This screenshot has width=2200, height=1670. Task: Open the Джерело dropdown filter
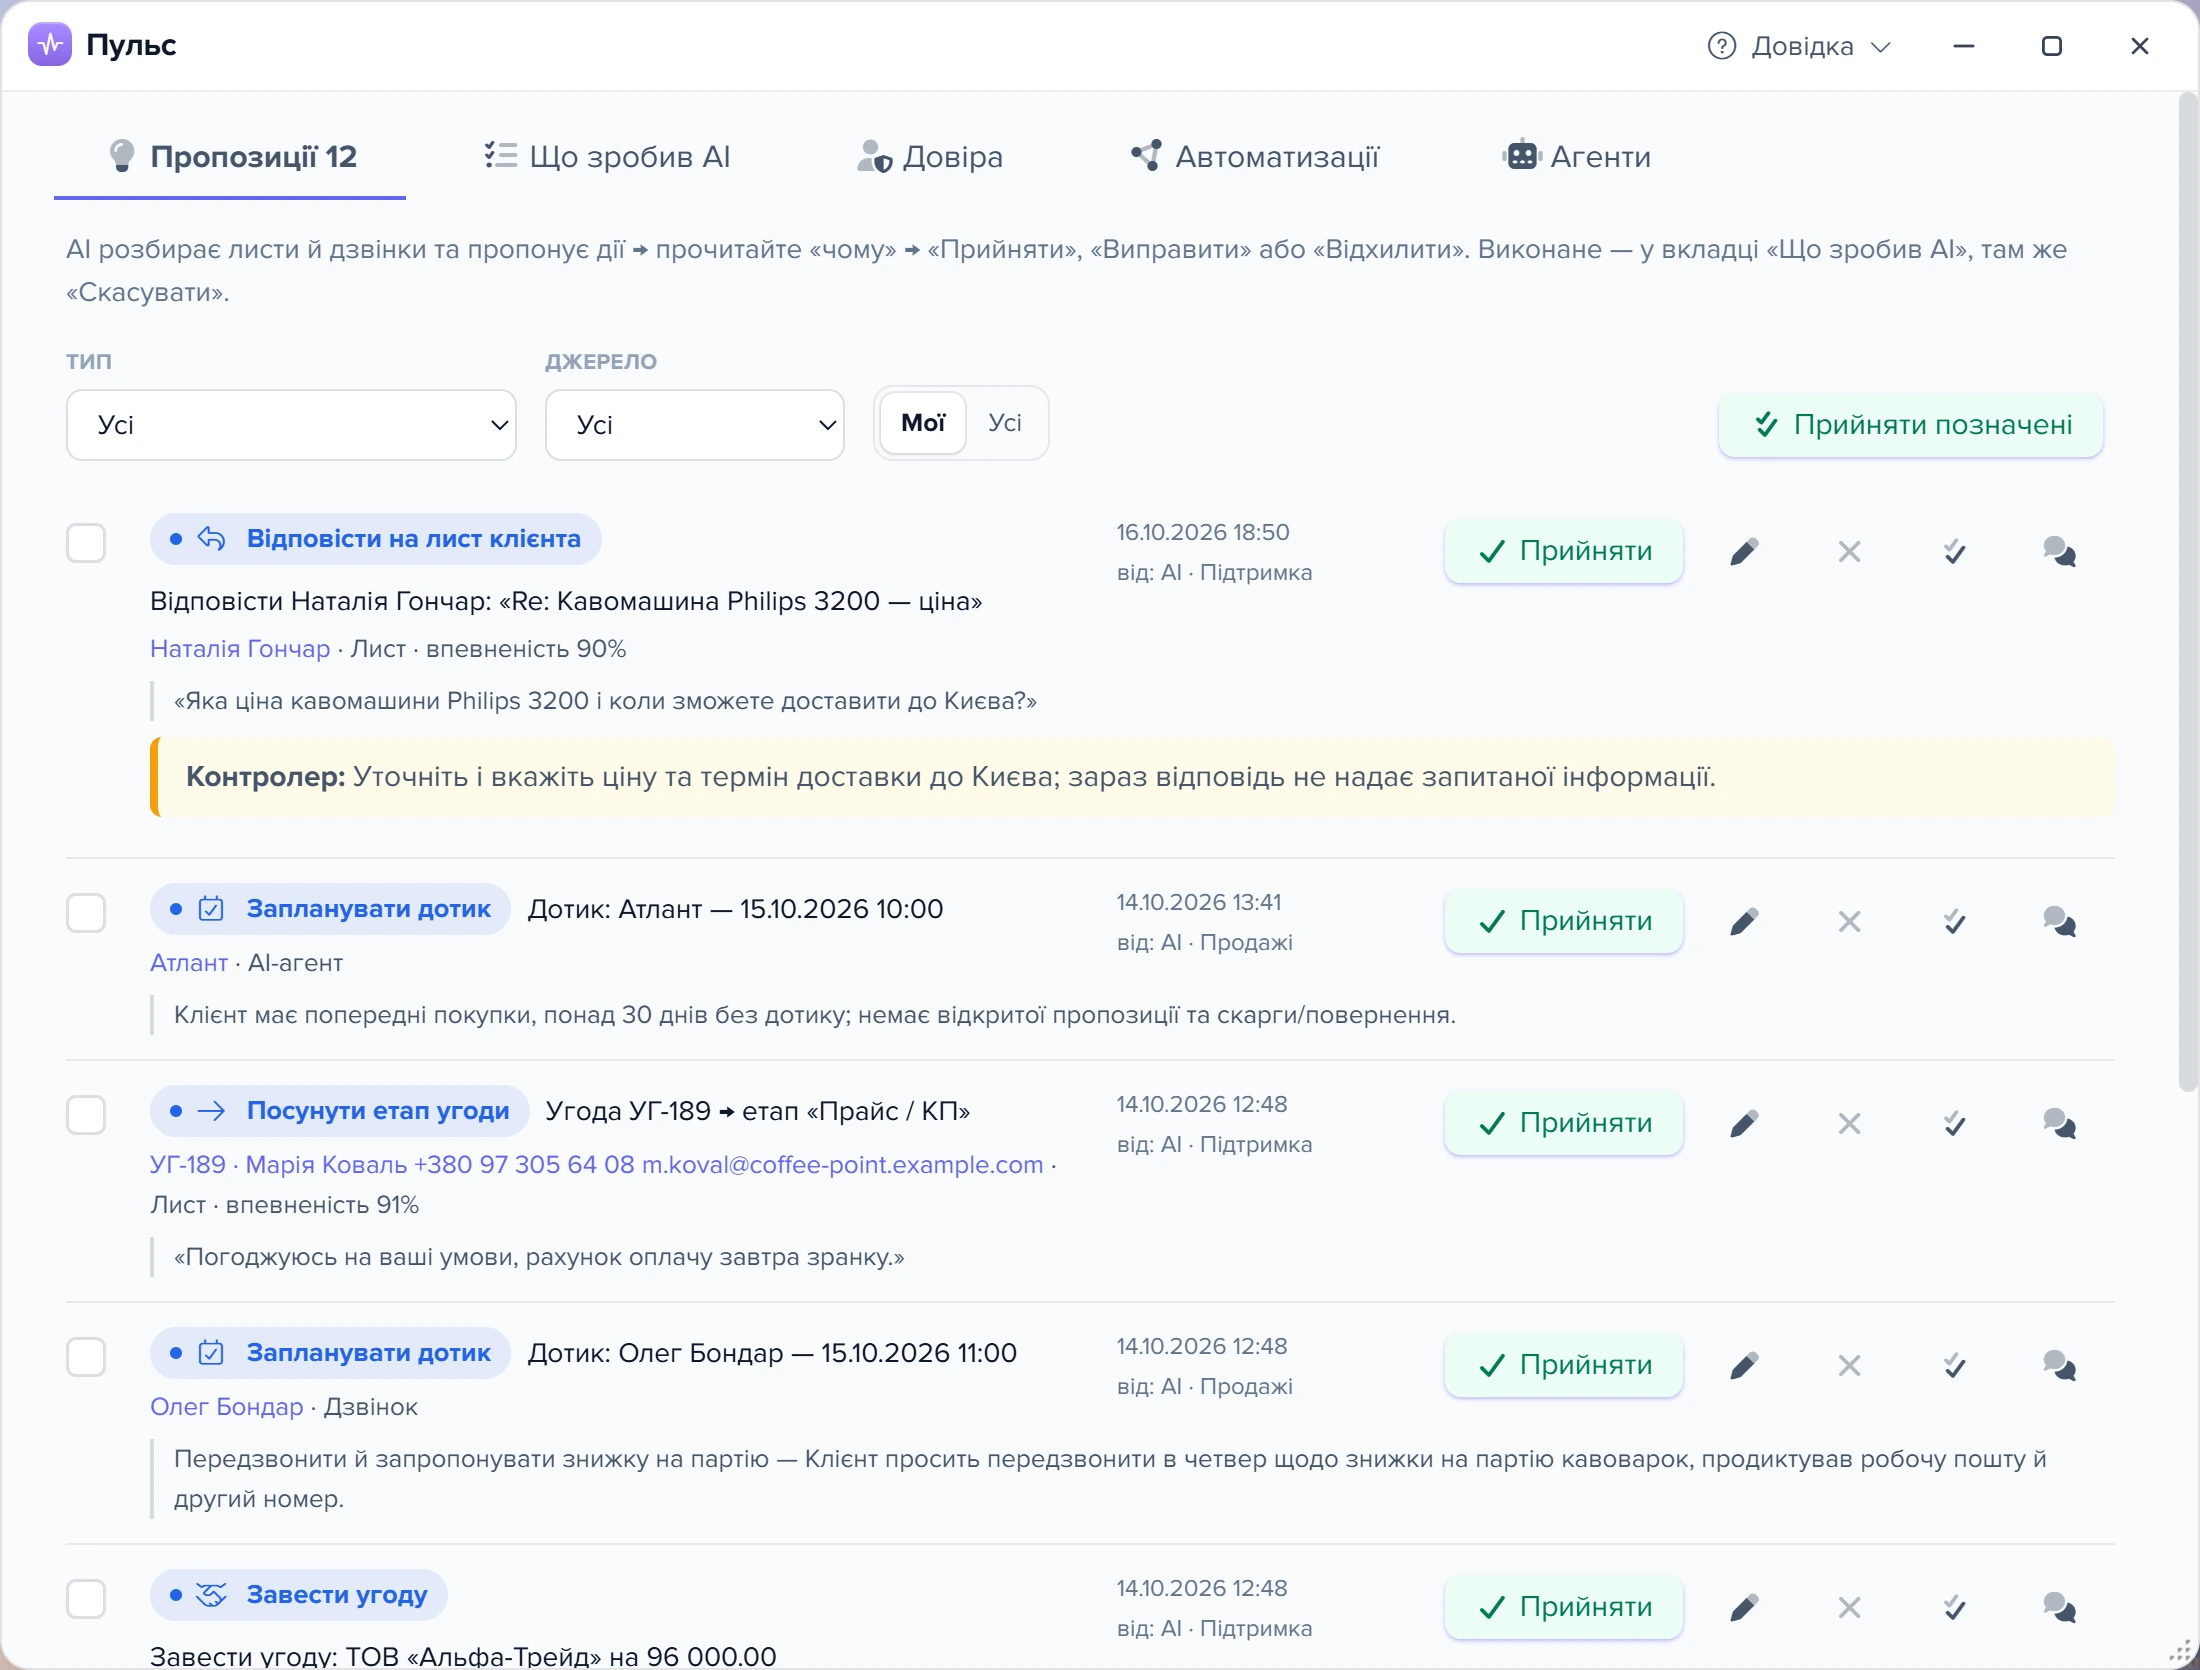tap(695, 425)
